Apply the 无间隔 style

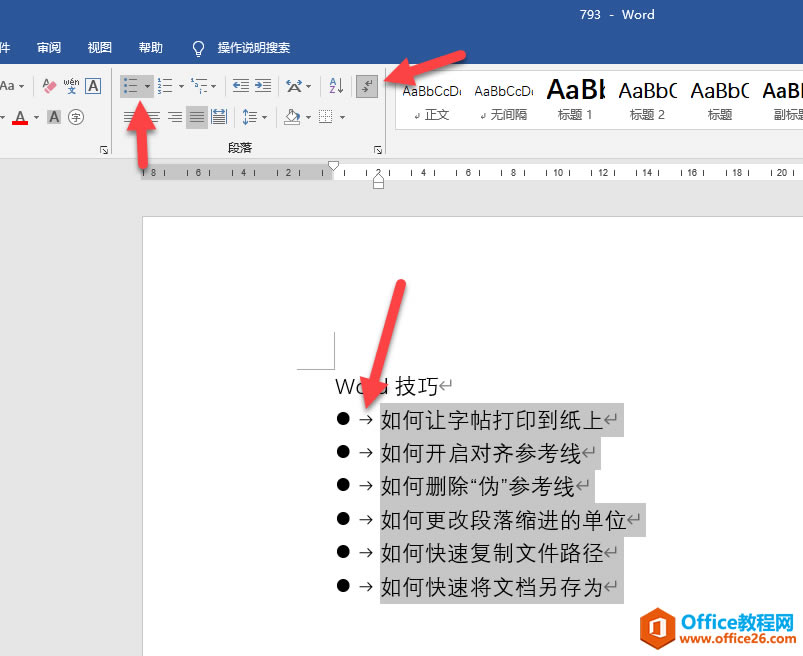pos(504,101)
